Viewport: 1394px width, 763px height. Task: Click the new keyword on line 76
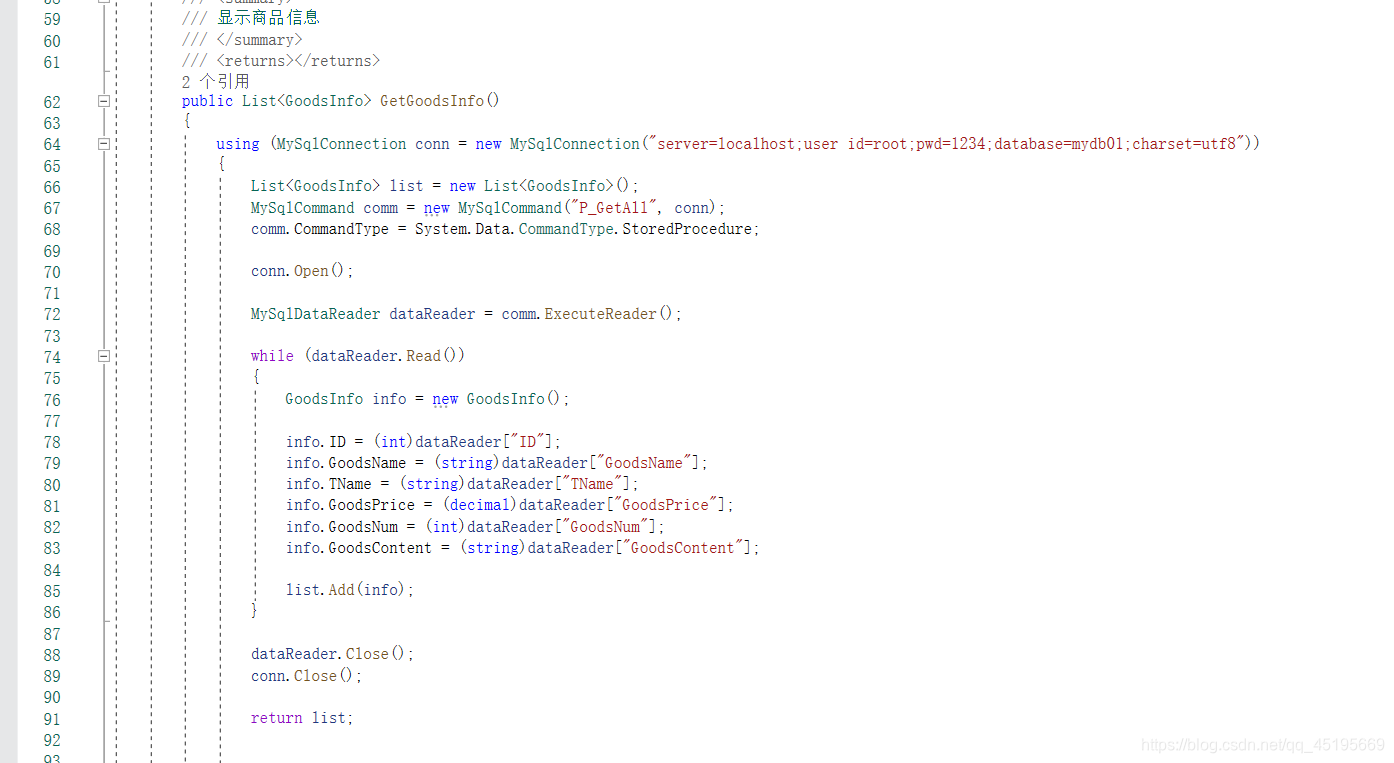click(445, 399)
